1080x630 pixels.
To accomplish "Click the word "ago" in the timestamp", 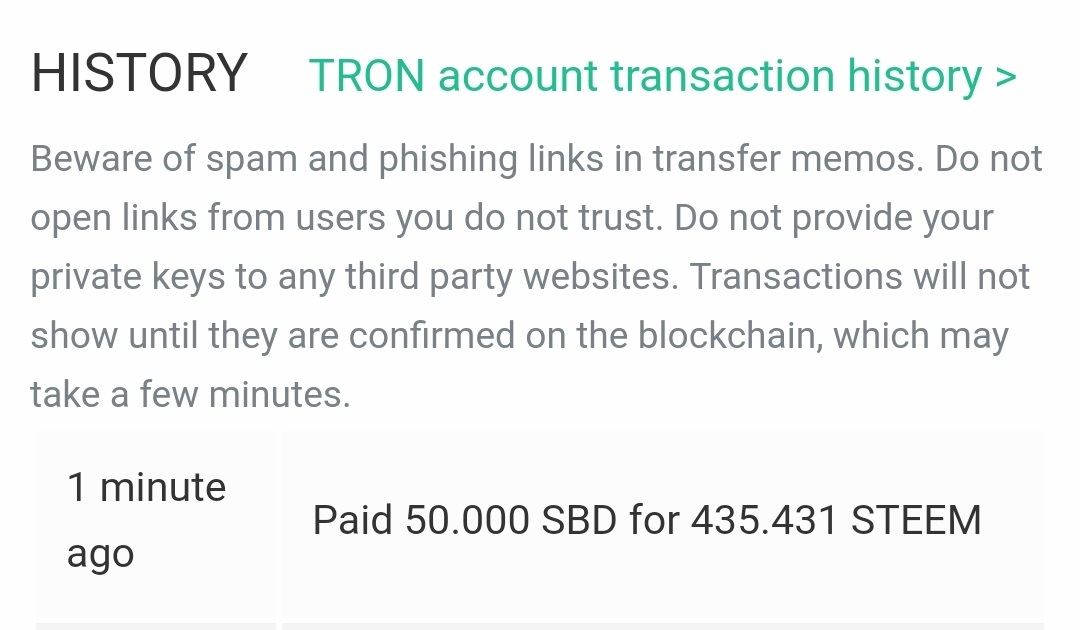I will click(x=100, y=553).
